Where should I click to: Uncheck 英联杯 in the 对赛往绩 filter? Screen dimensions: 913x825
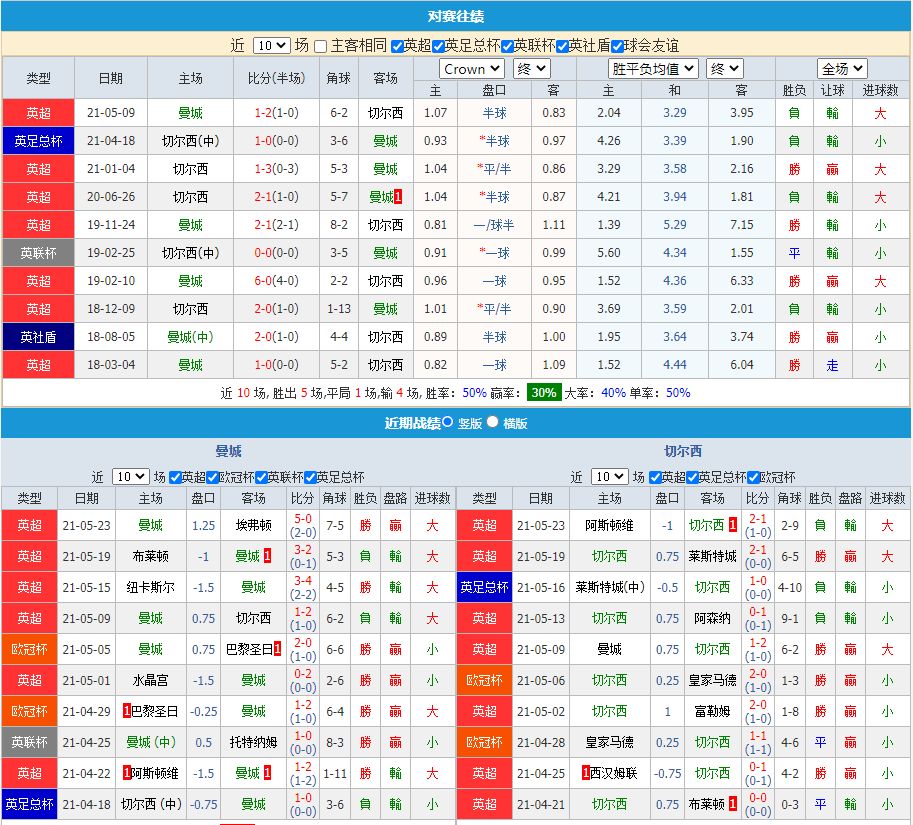(507, 47)
